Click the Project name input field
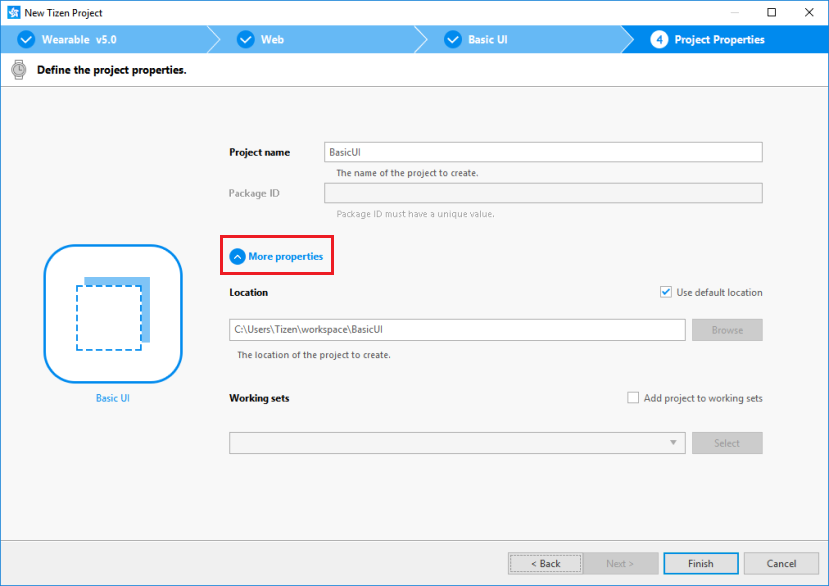829x586 pixels. point(543,152)
